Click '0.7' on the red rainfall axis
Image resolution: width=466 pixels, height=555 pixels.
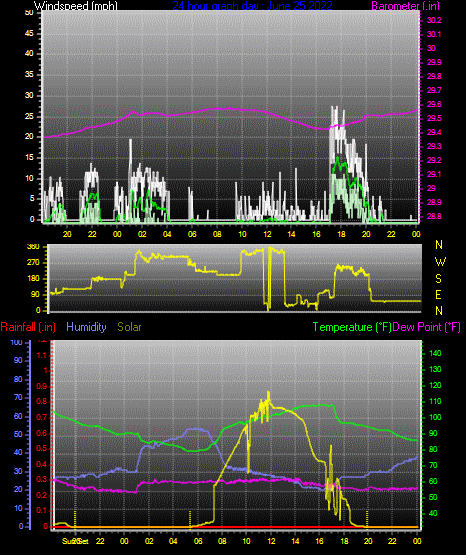coord(42,417)
